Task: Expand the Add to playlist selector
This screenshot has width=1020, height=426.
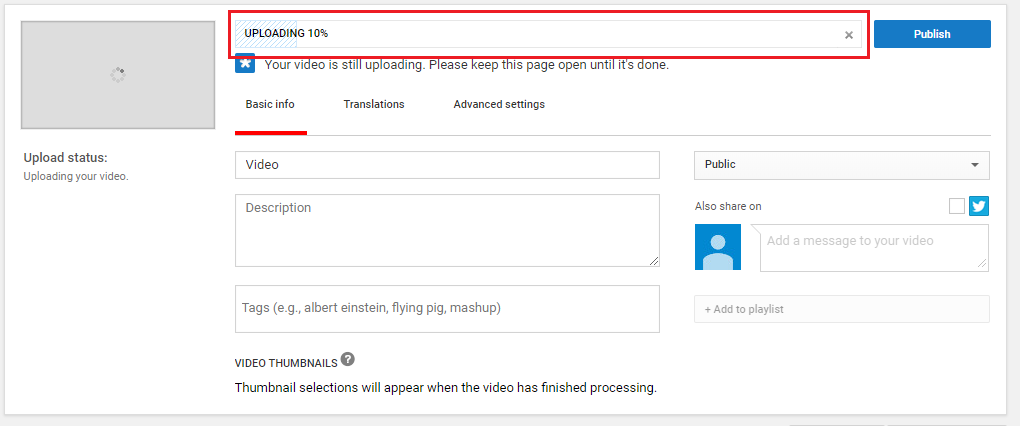Action: click(842, 309)
